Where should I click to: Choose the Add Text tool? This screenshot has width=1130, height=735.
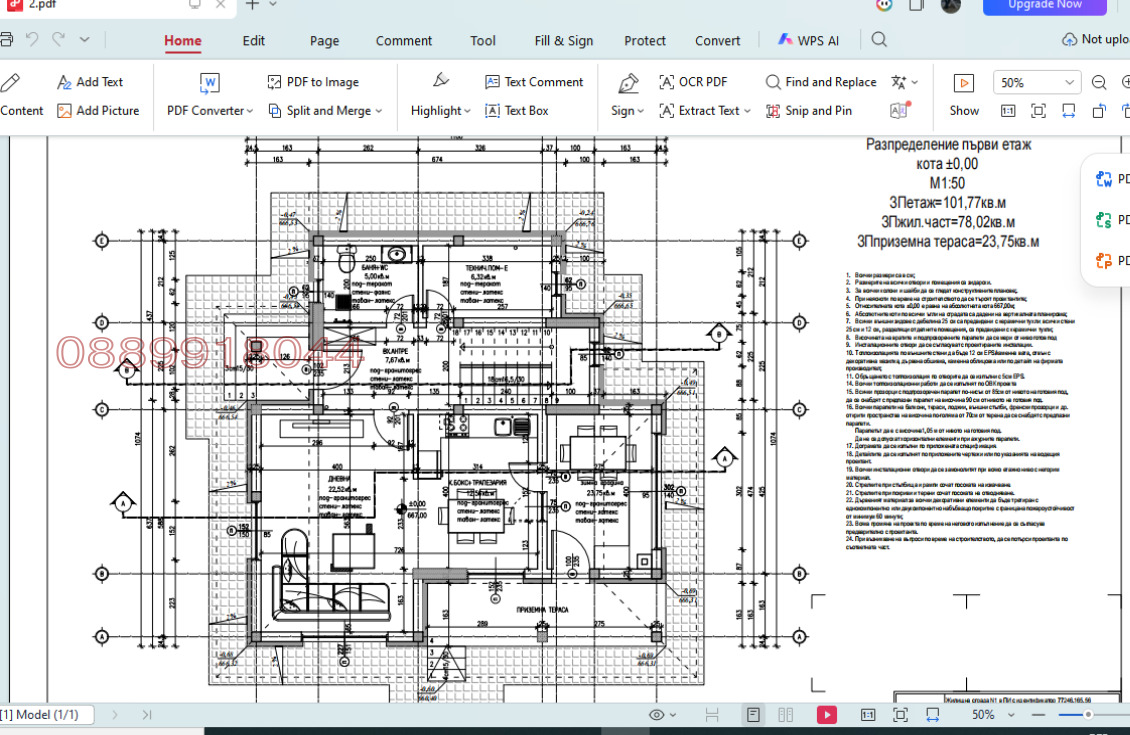90,82
